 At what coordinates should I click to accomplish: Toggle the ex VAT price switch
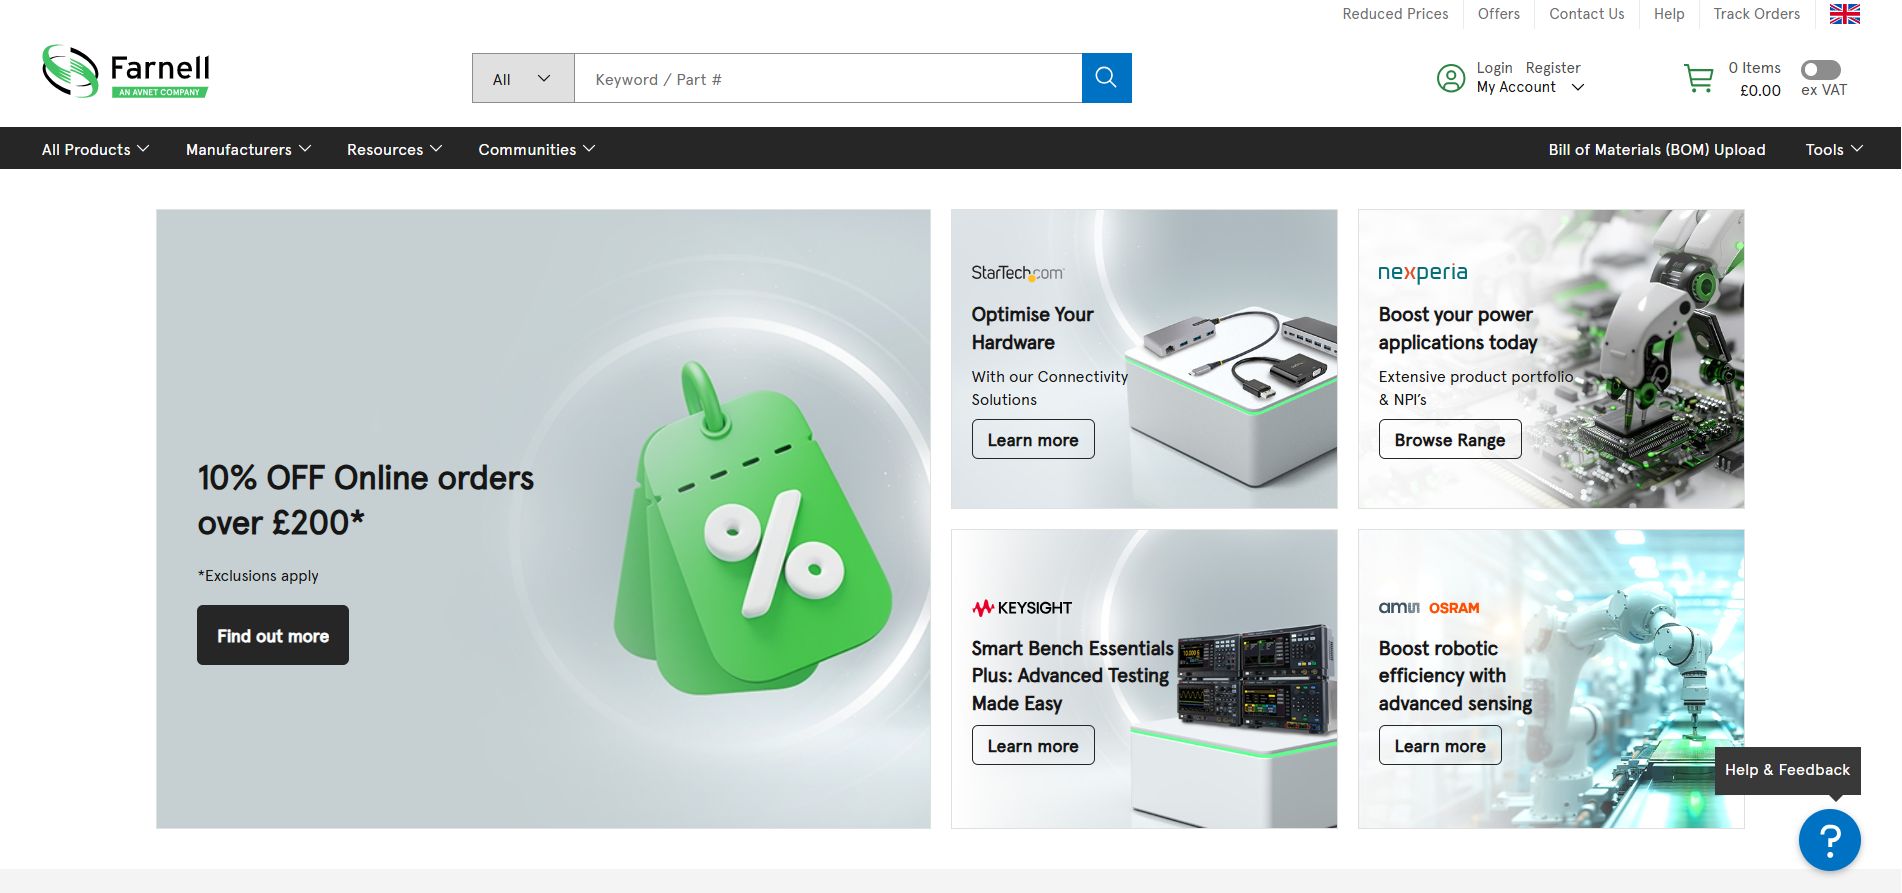click(1820, 69)
